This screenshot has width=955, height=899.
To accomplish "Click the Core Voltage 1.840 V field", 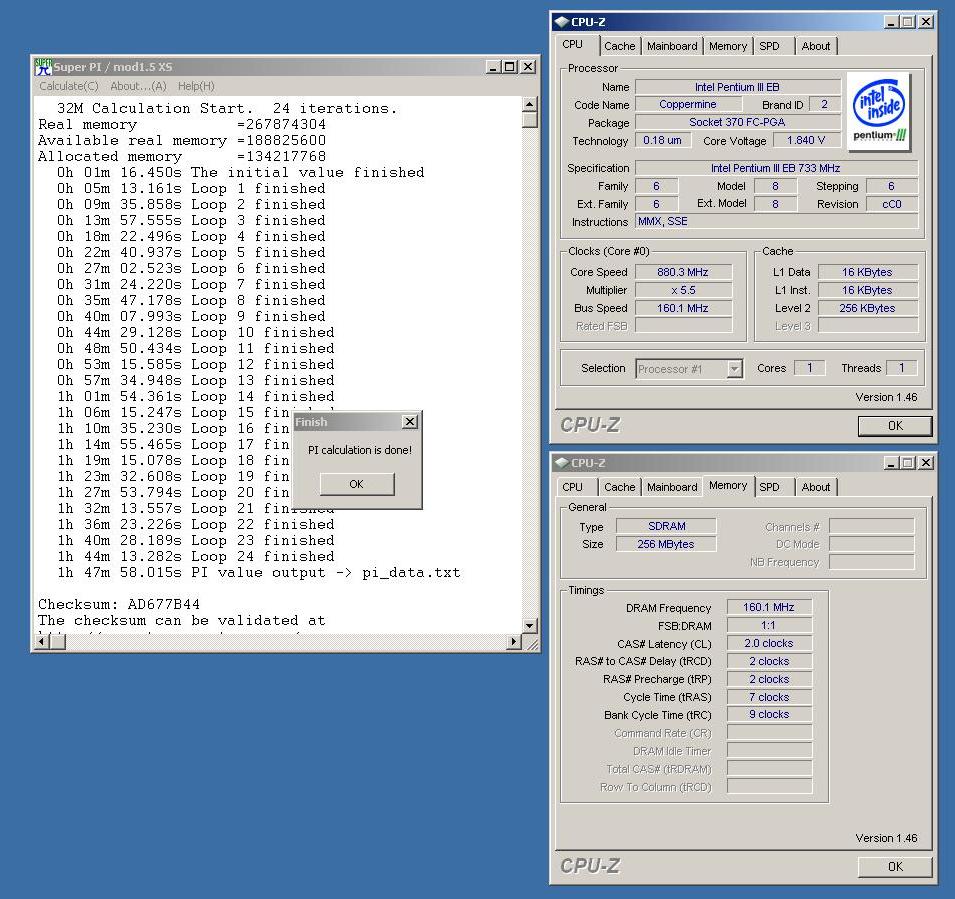I will coord(806,140).
